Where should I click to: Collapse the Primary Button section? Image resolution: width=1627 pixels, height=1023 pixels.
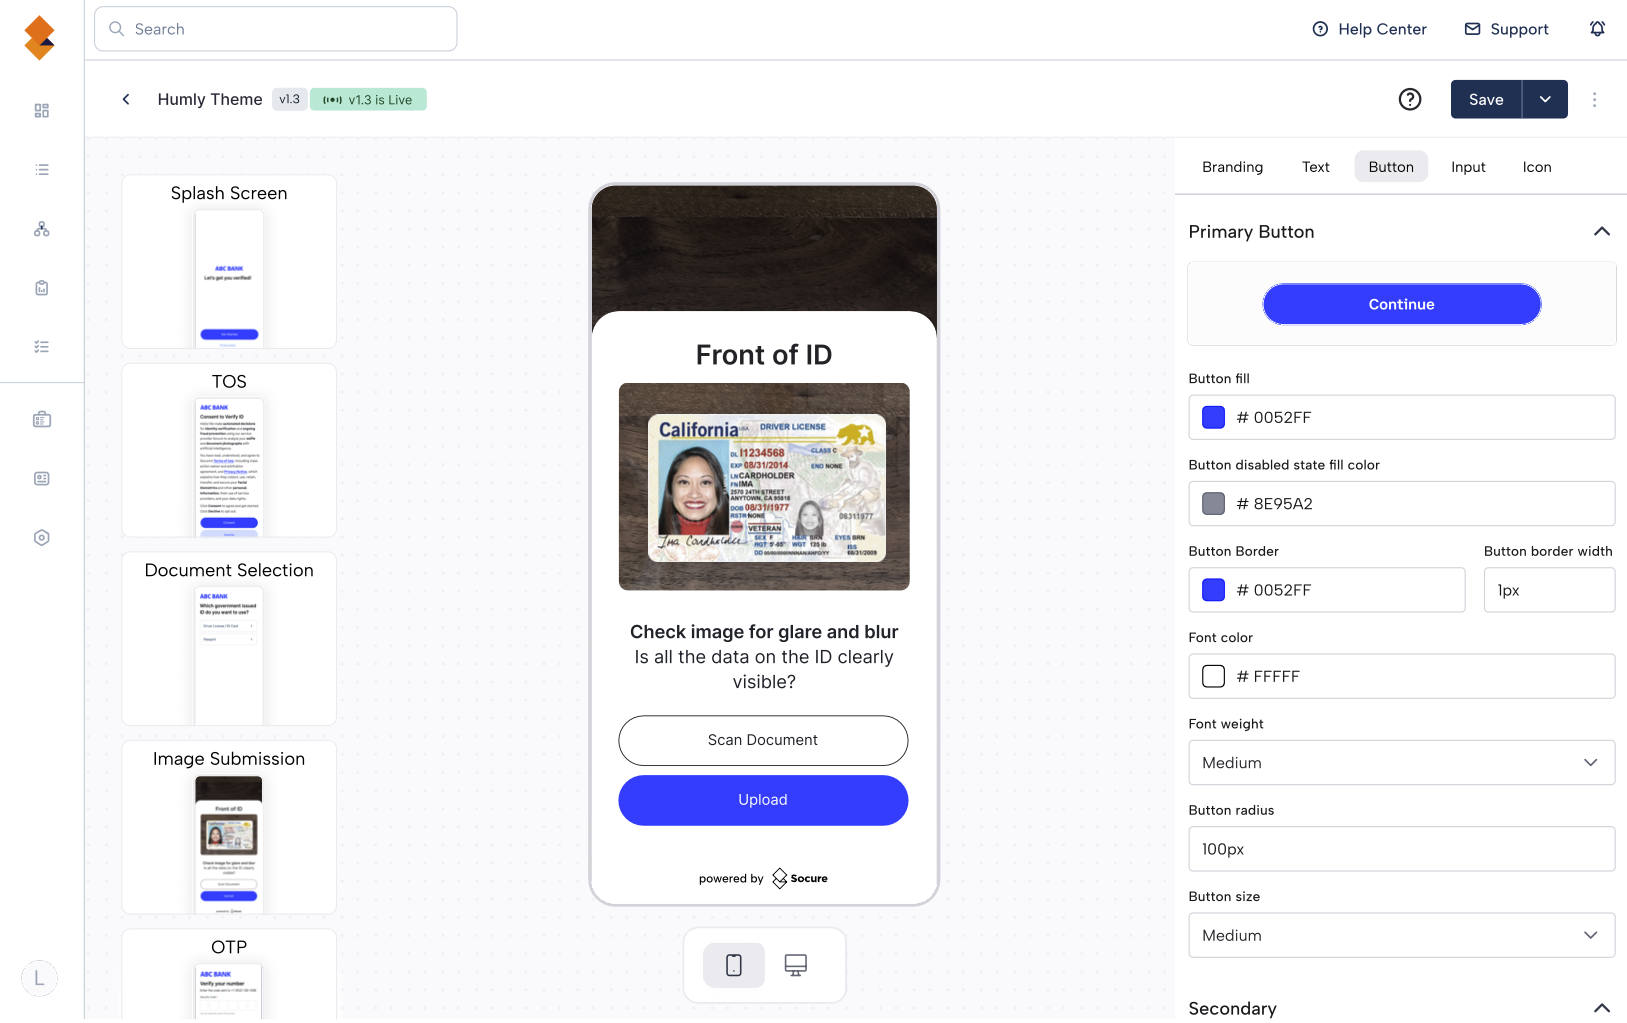pyautogui.click(x=1602, y=232)
